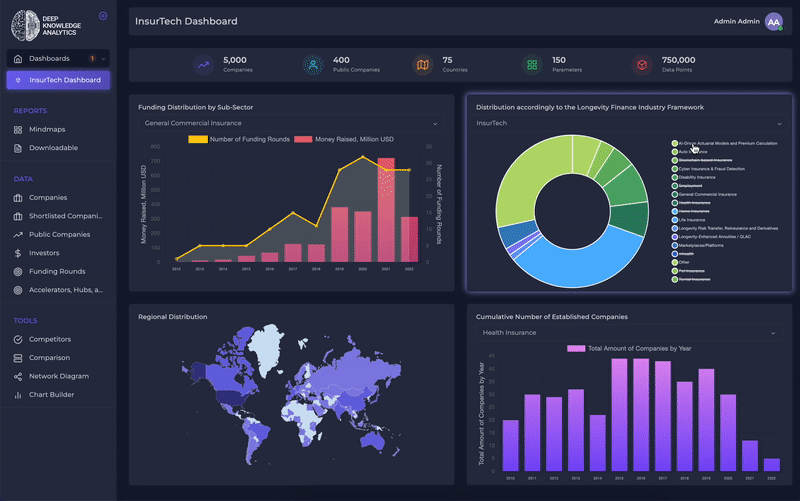Click the 750,000 Data Points value

678,60
